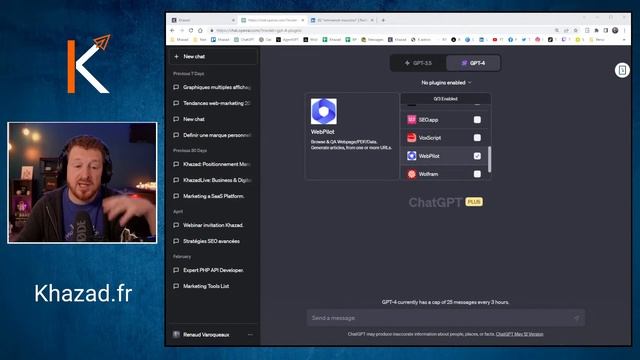Click the browser home icon
Image resolution: width=640 pixels, height=360 pixels.
200,30
